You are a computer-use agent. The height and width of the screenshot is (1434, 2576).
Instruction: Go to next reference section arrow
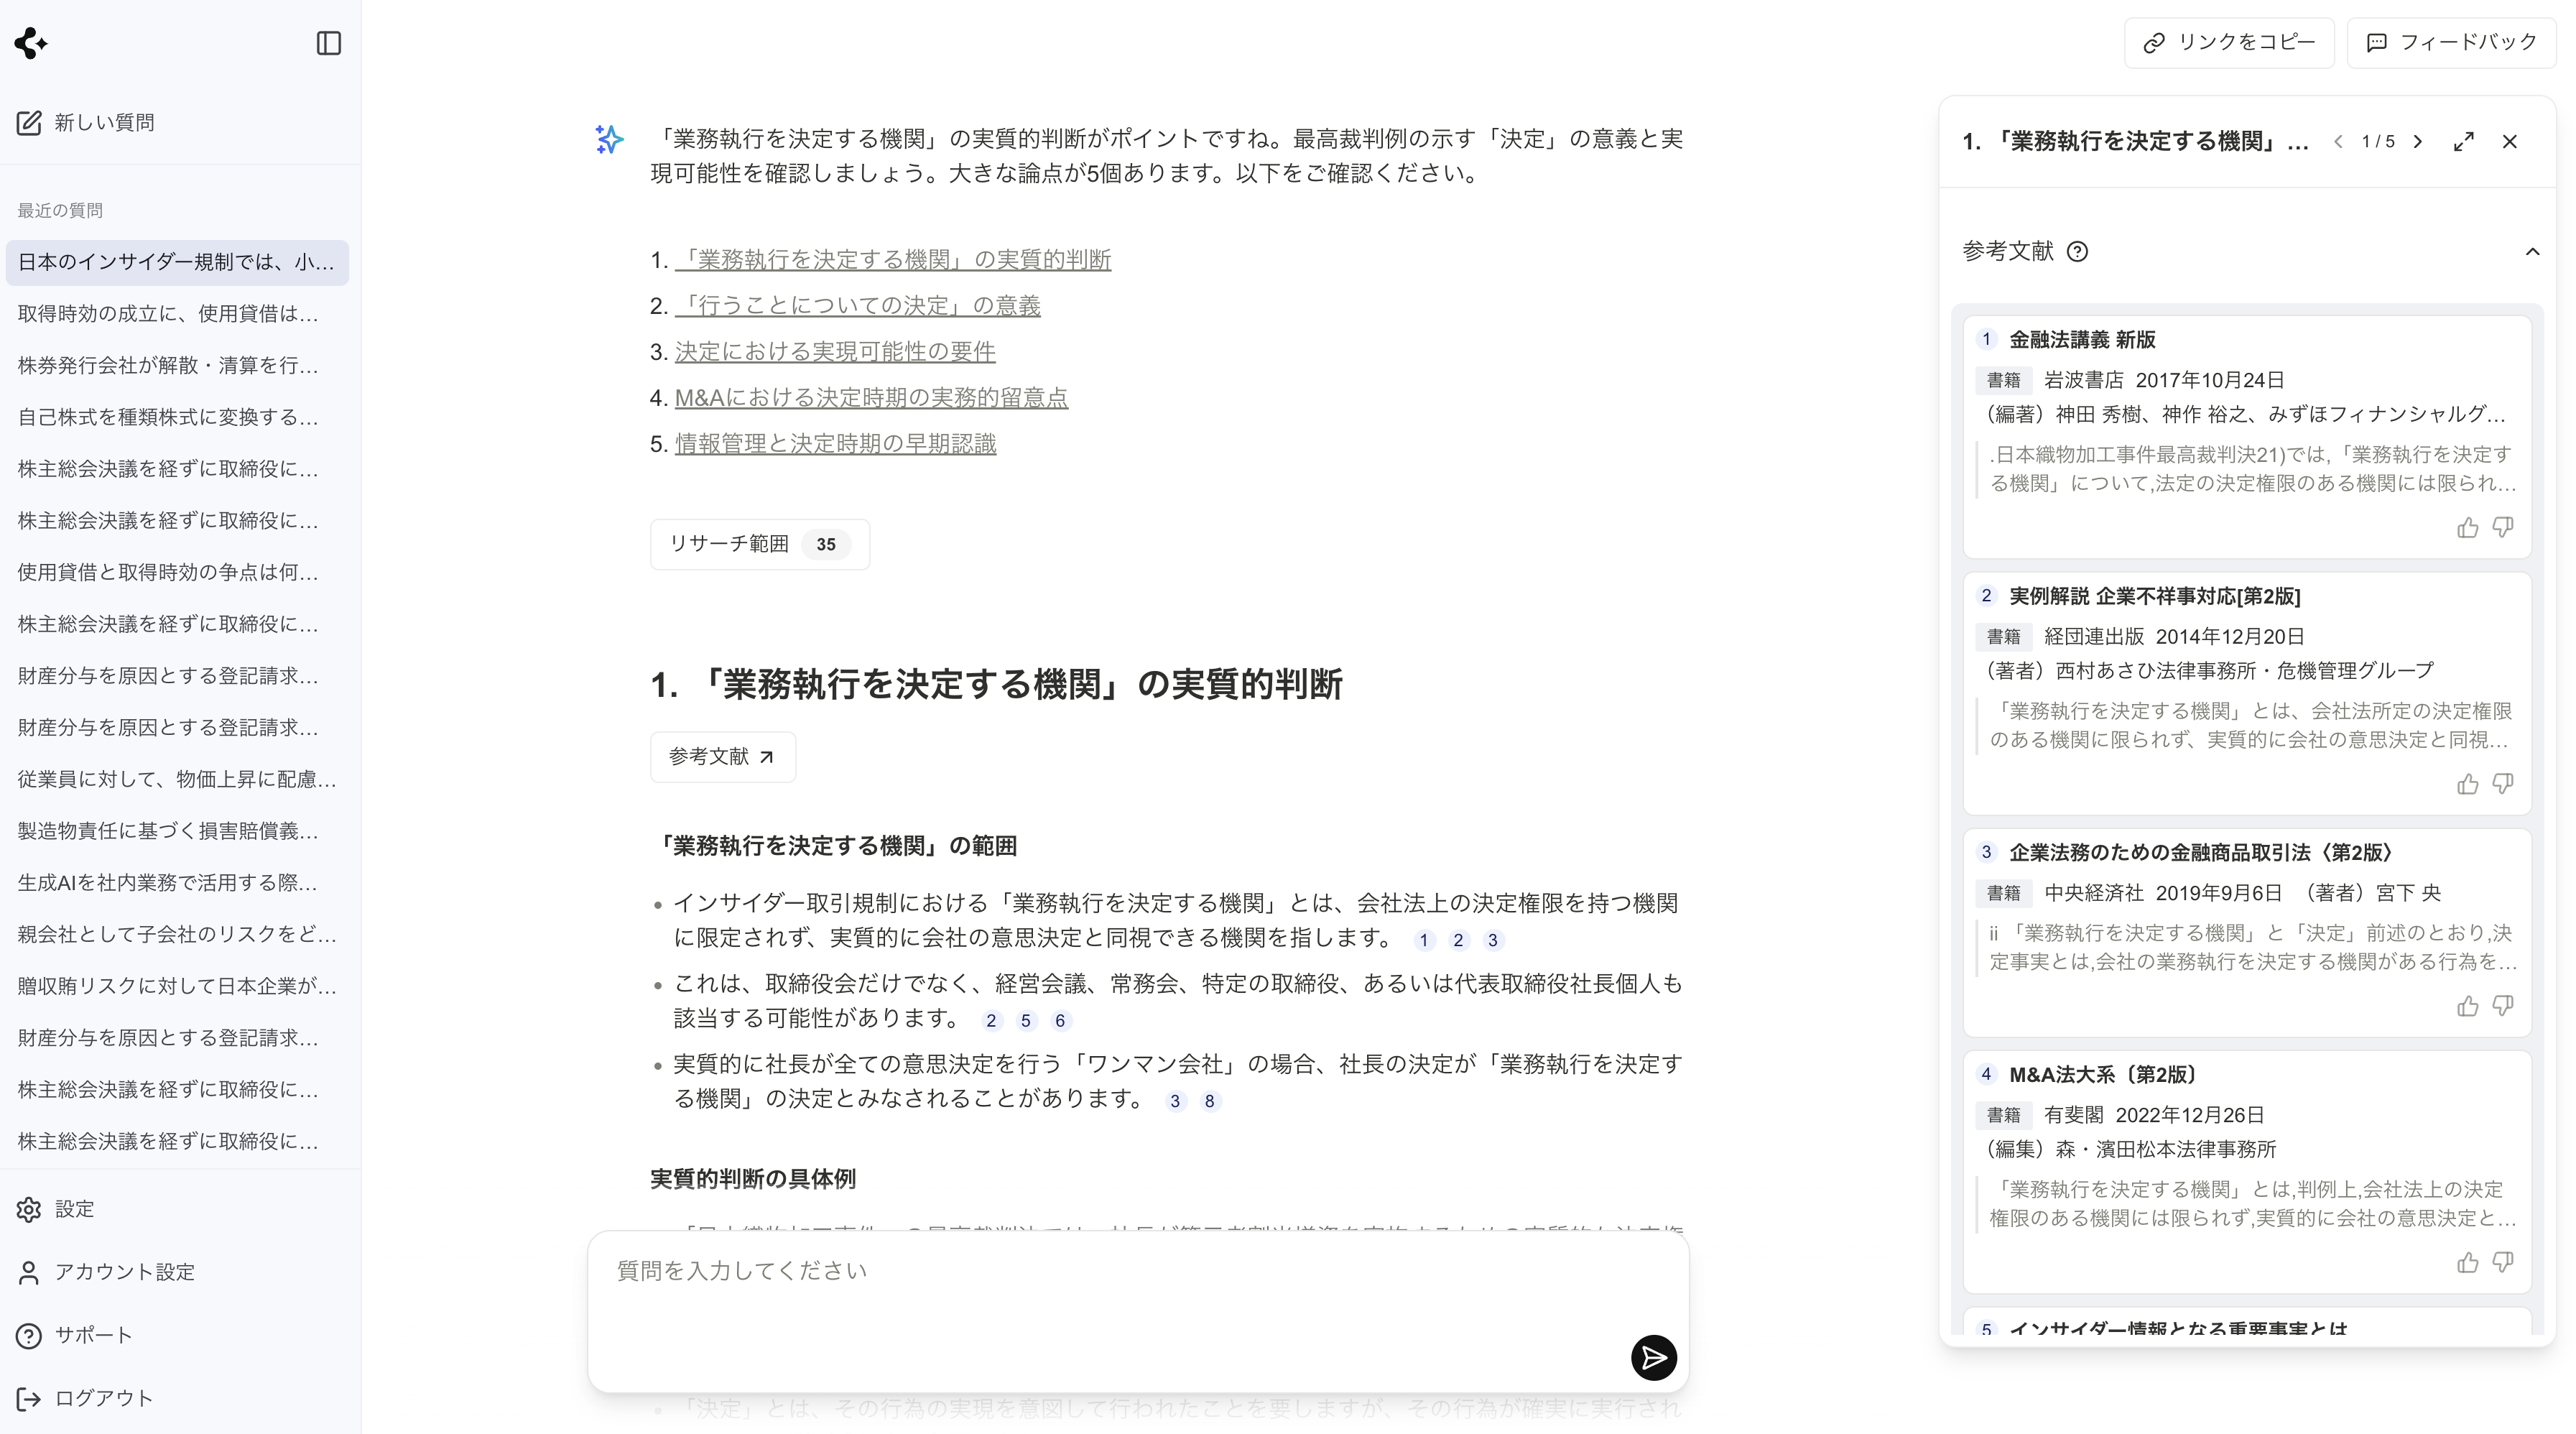pos(2418,142)
